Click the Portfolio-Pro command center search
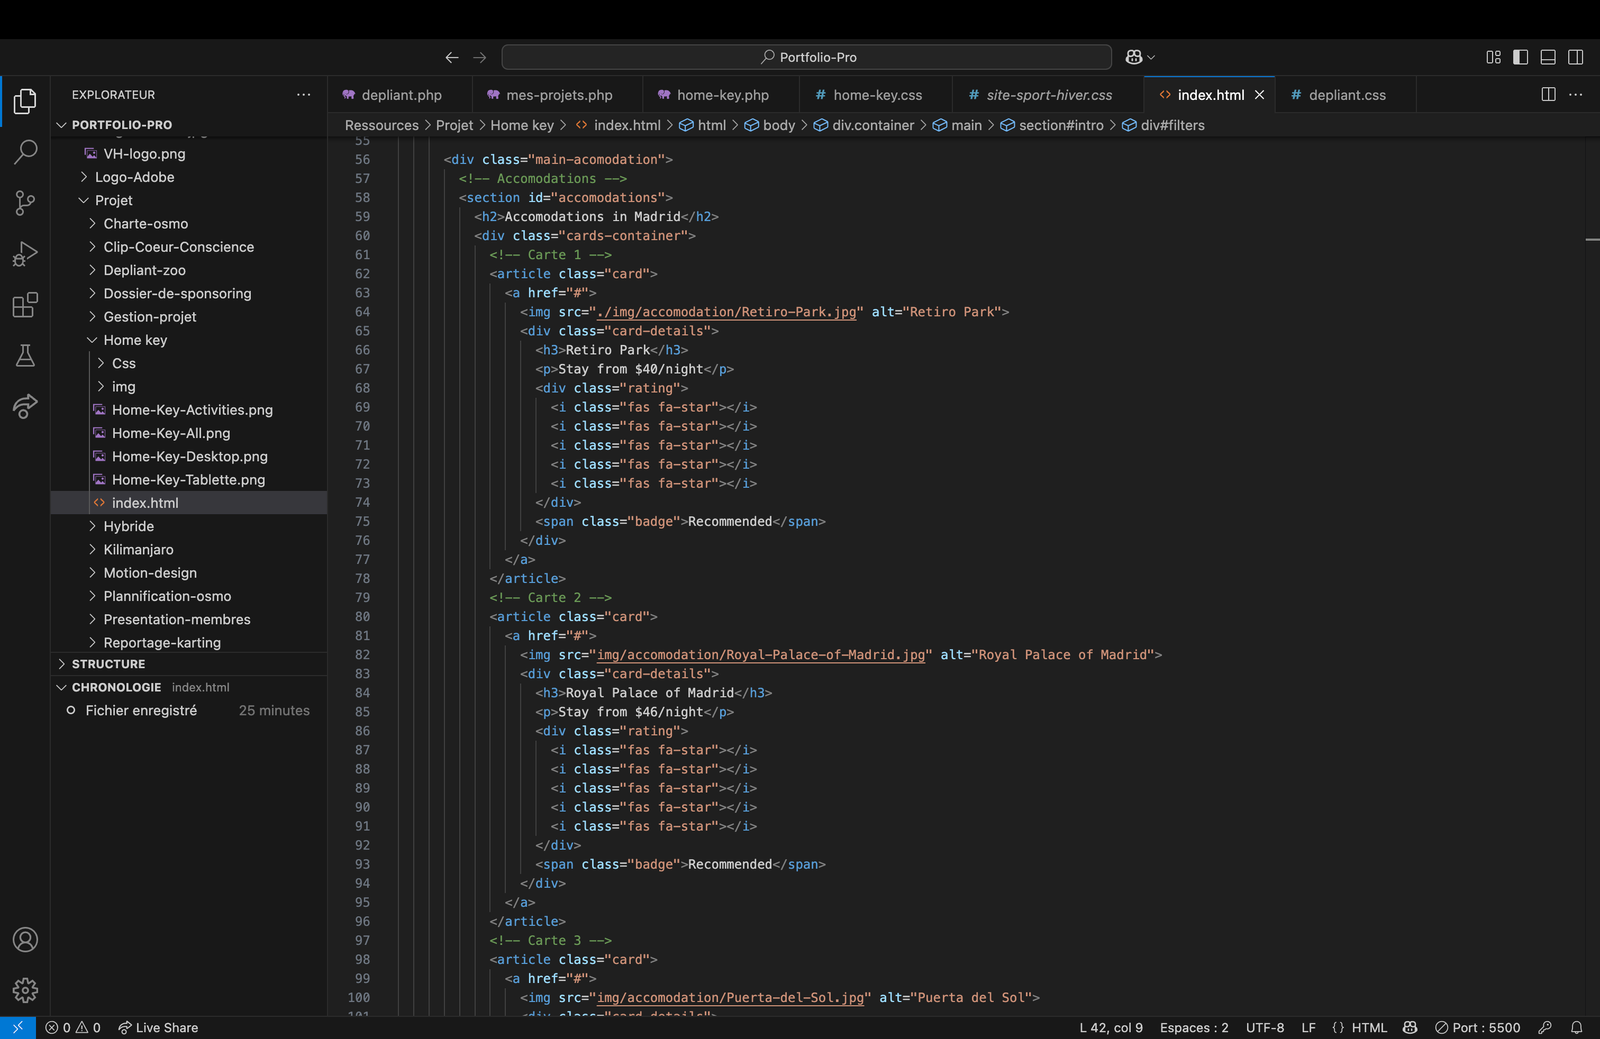 (806, 57)
